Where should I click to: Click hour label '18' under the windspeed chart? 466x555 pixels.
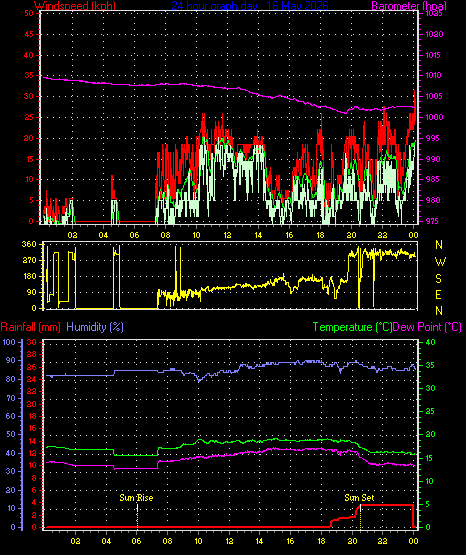click(320, 235)
